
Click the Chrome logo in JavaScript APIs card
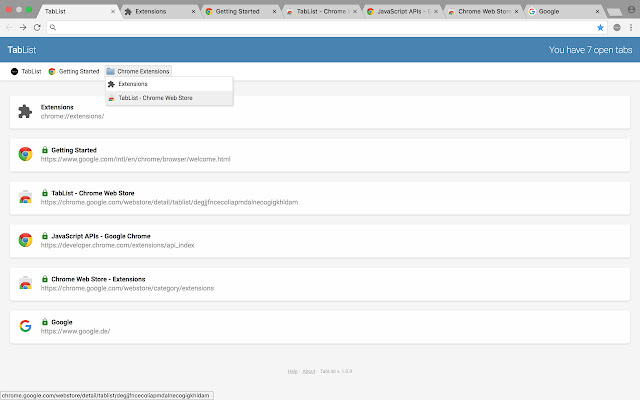click(x=25, y=240)
